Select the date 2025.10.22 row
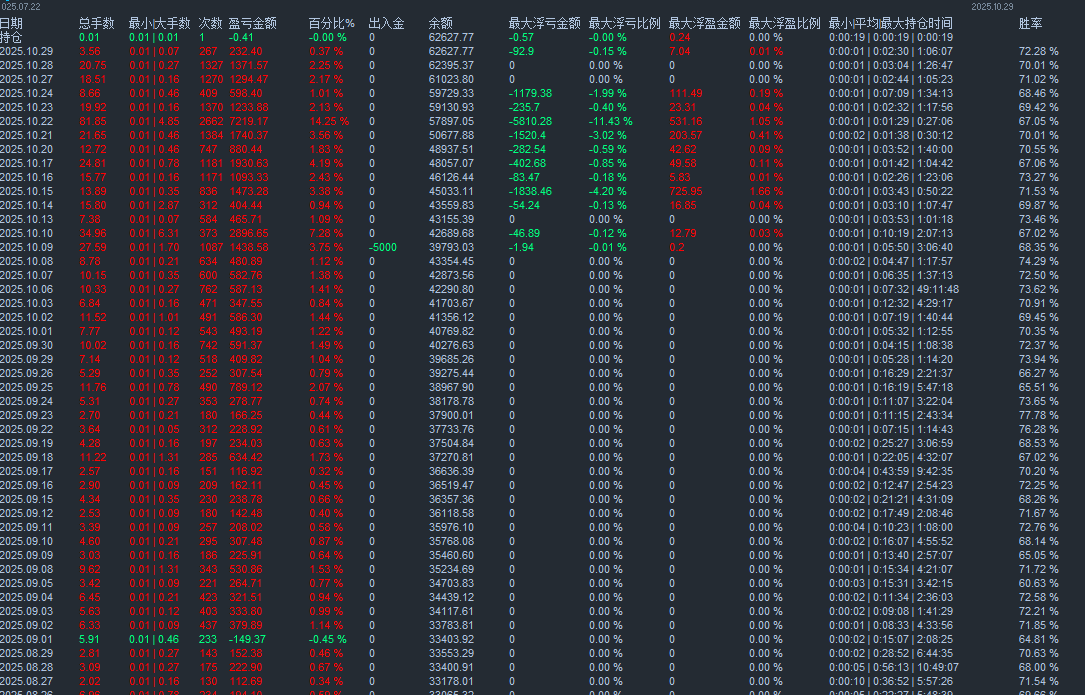 click(26, 121)
